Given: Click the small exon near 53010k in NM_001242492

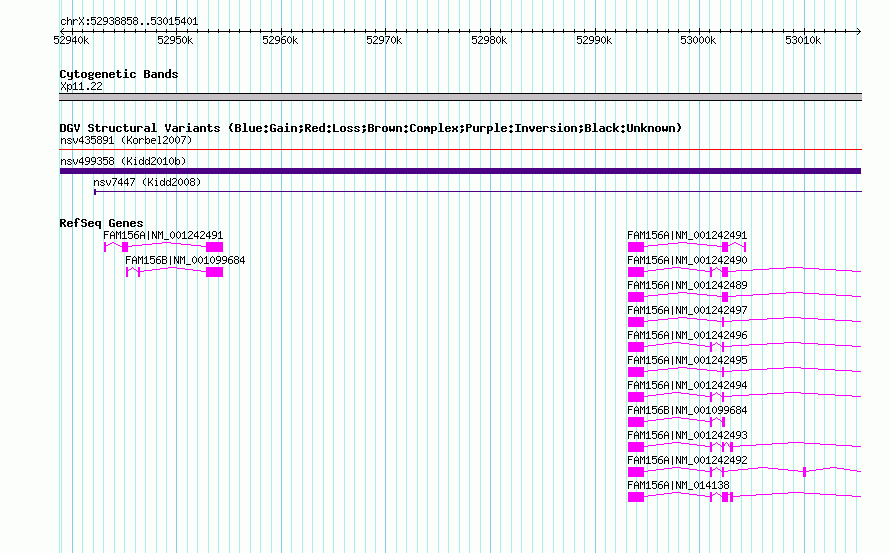Looking at the screenshot, I should click(804, 472).
